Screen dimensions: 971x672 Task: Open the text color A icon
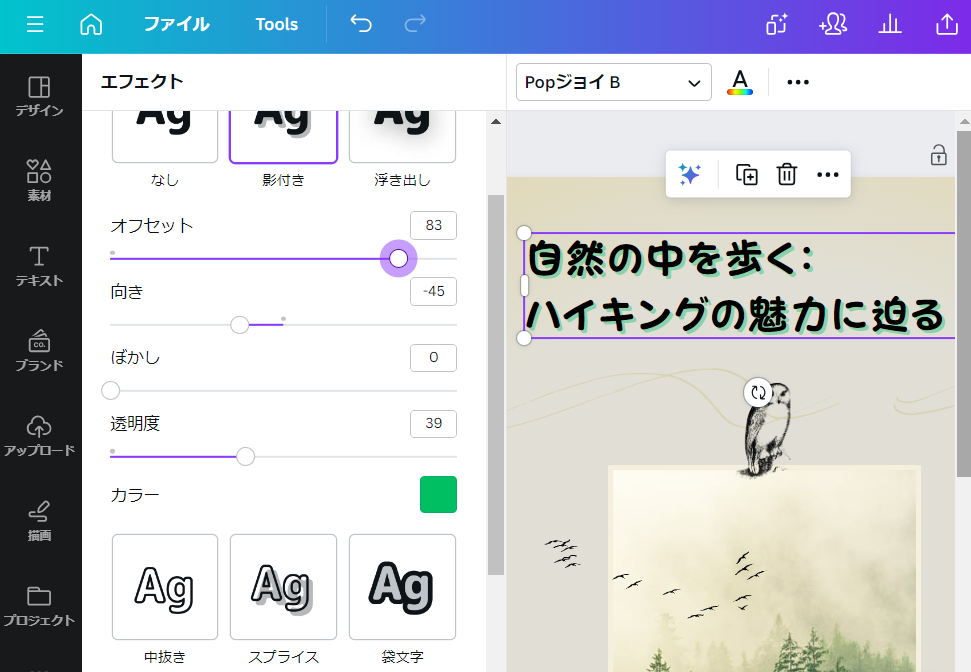click(740, 82)
